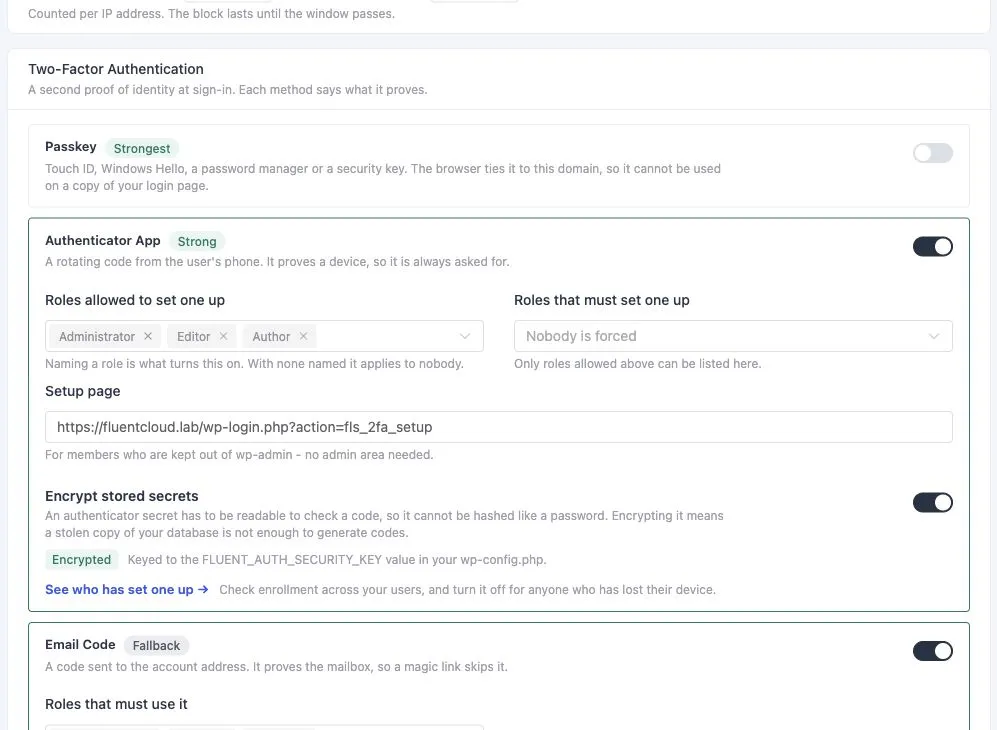Select the Administrator role tag label

(x=97, y=336)
